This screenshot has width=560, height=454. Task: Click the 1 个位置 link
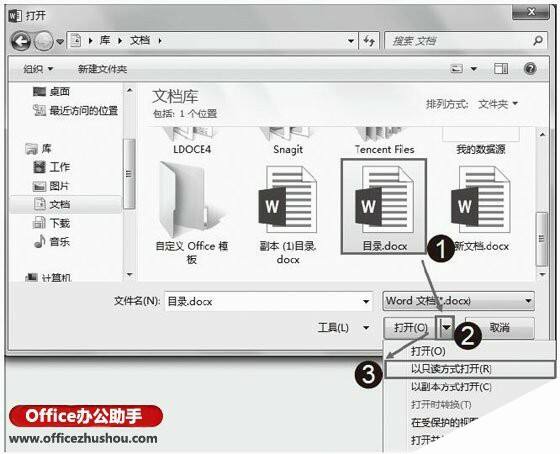[198, 114]
